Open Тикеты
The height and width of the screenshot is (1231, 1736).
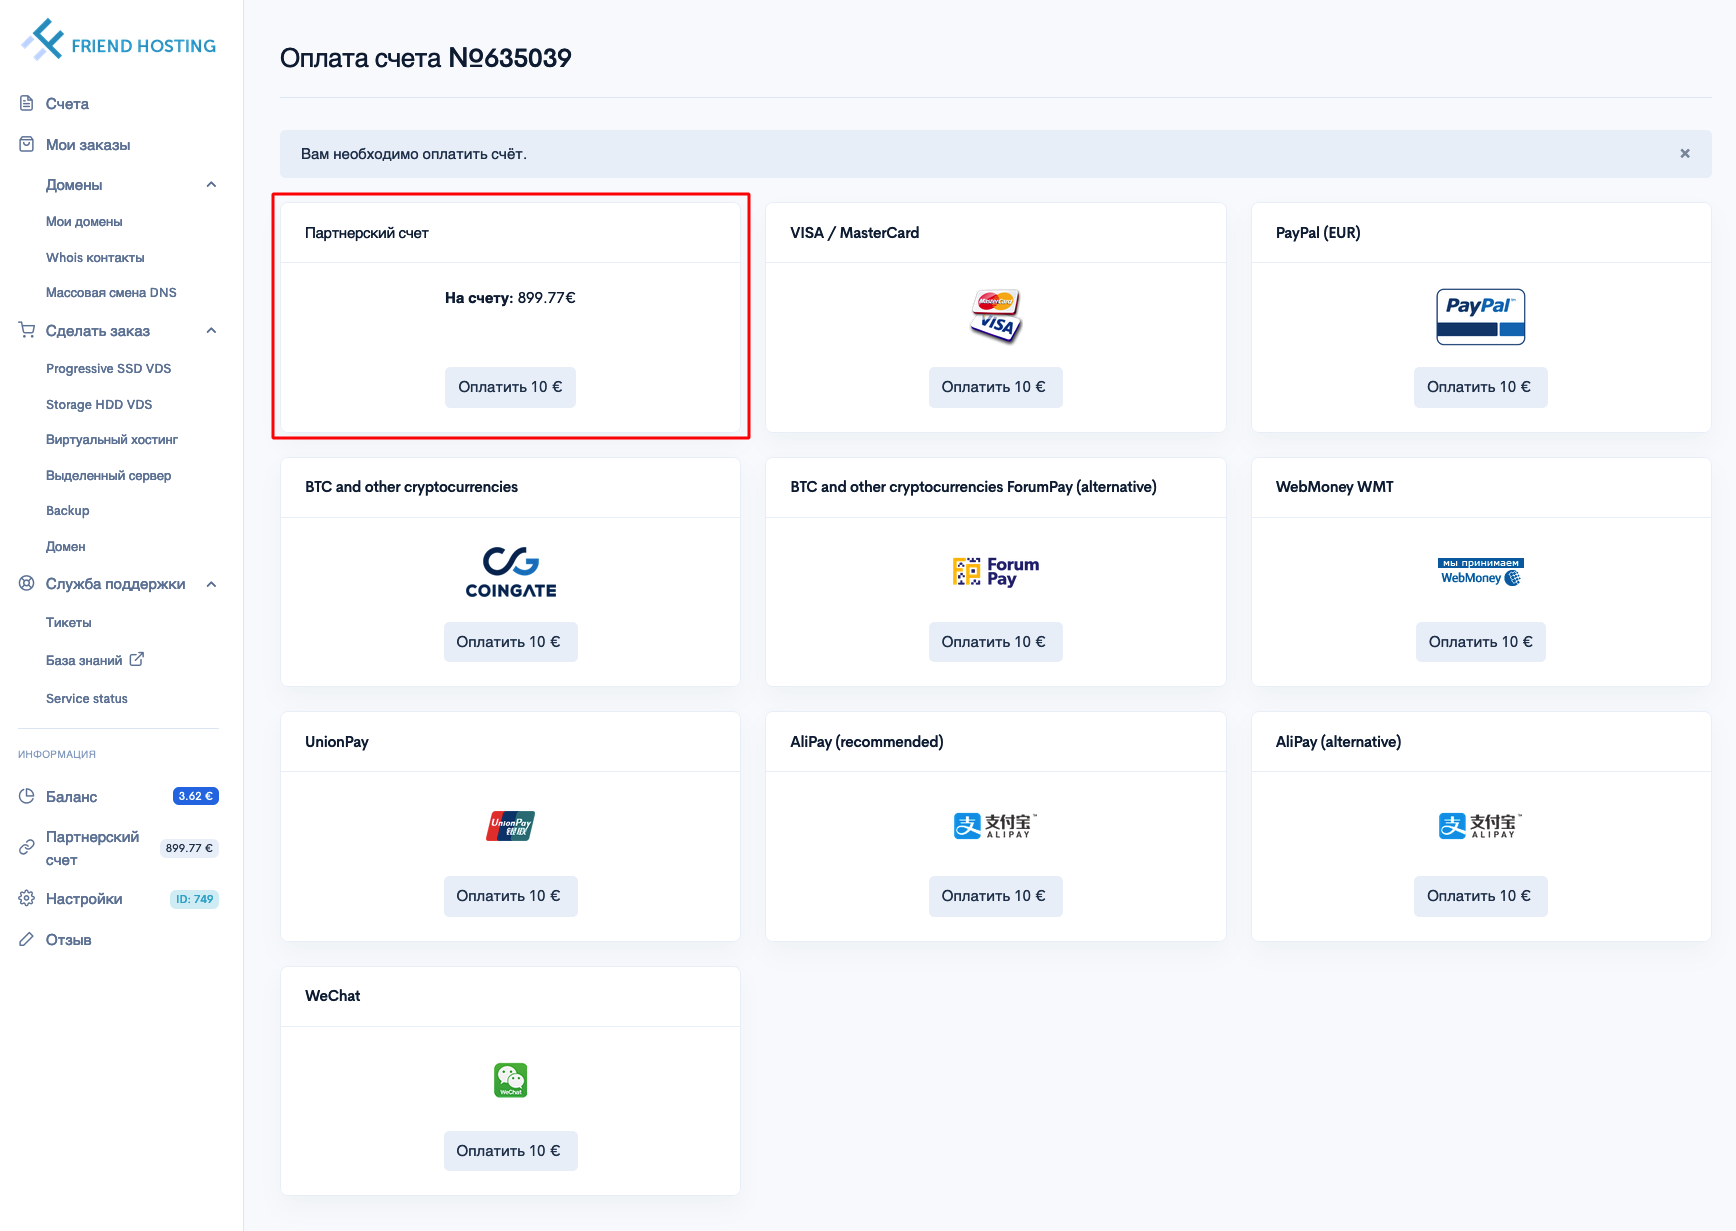(x=69, y=622)
